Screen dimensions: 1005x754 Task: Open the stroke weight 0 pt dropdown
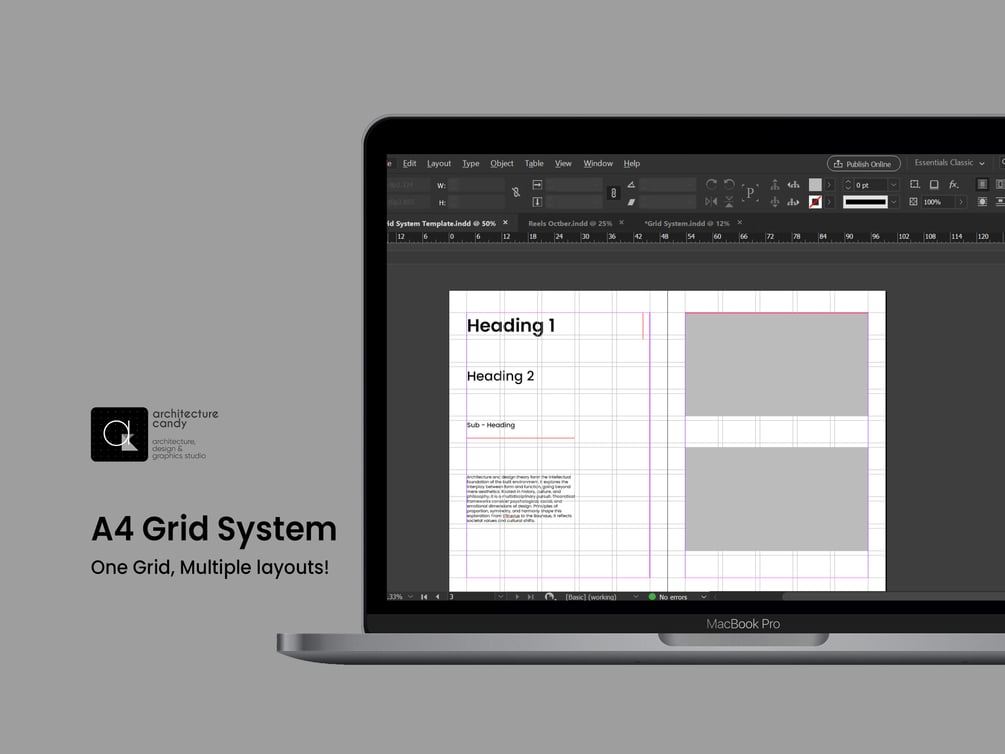pos(893,185)
